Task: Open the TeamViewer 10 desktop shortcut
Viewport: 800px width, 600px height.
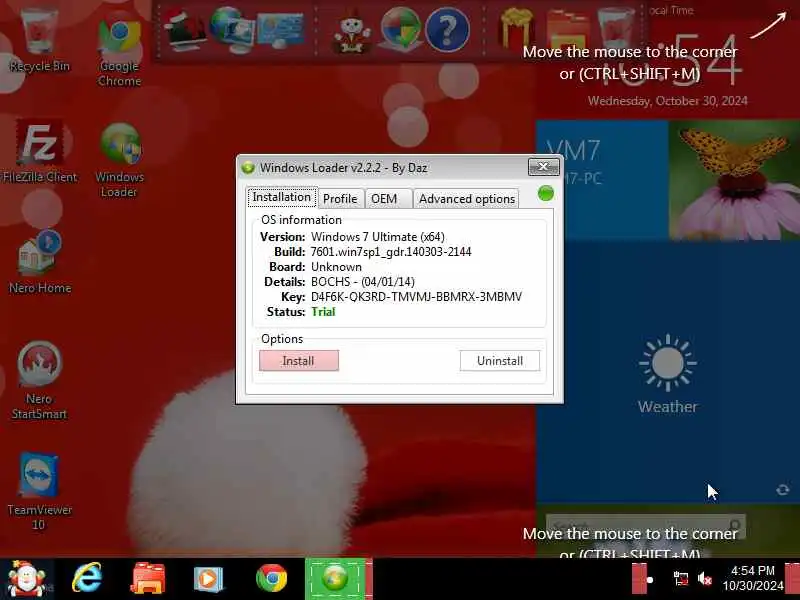Action: click(x=39, y=492)
